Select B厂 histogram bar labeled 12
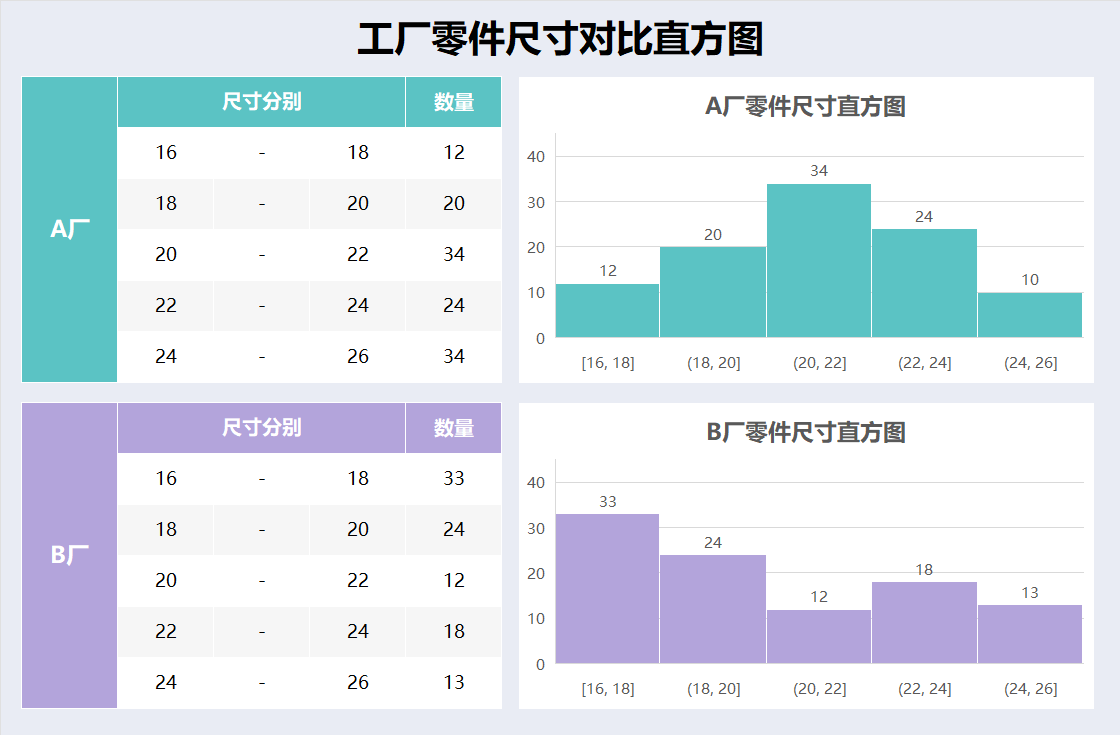This screenshot has height=735, width=1120. point(818,637)
